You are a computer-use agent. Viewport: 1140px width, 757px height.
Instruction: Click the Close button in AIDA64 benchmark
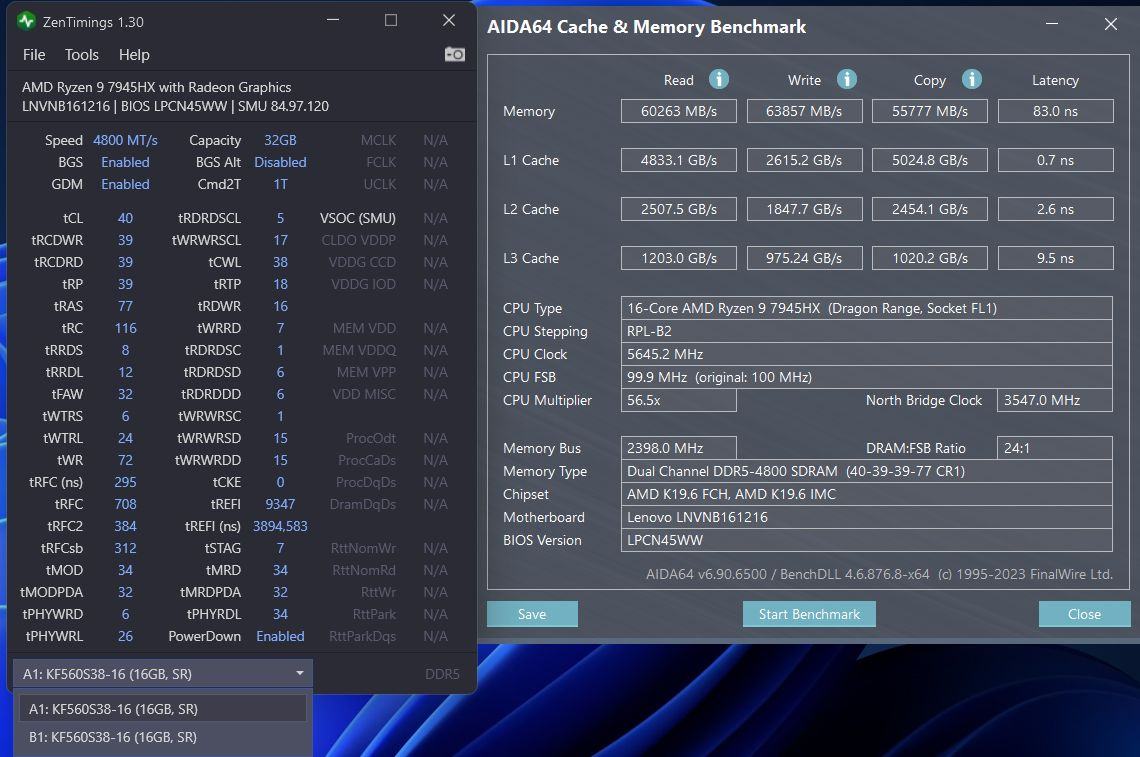point(1084,614)
